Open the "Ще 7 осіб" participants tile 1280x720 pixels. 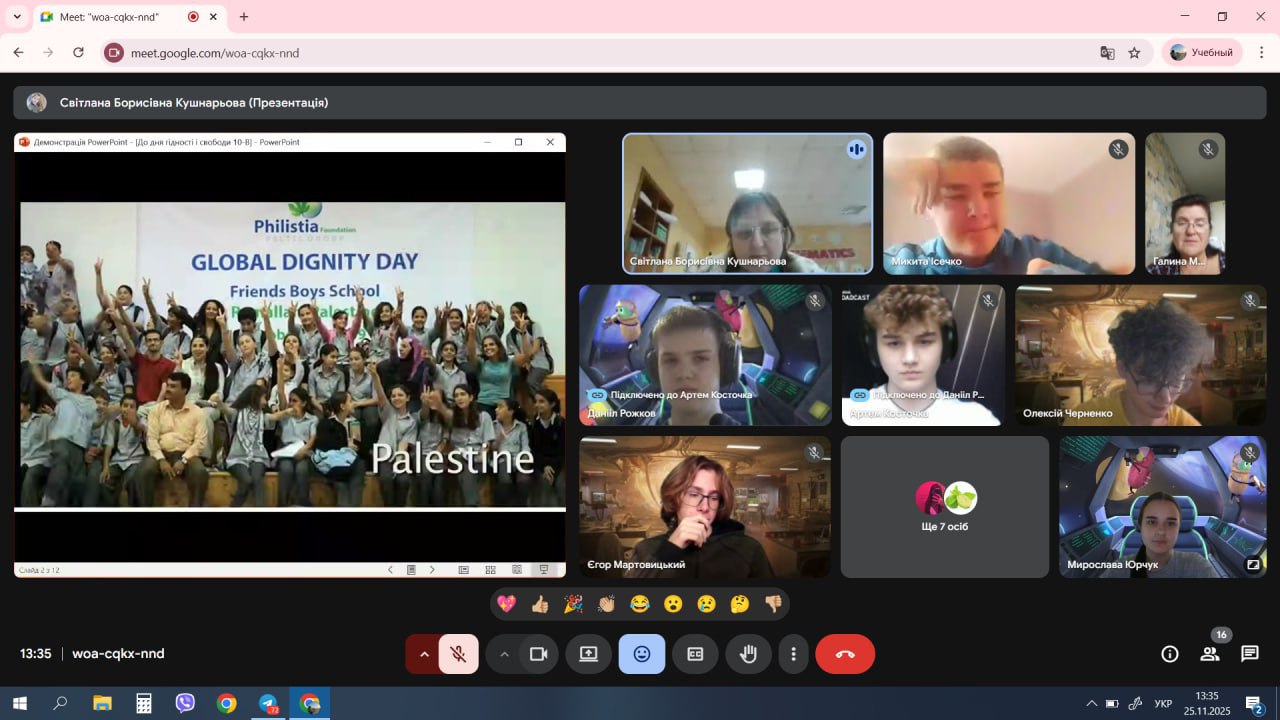pos(944,507)
